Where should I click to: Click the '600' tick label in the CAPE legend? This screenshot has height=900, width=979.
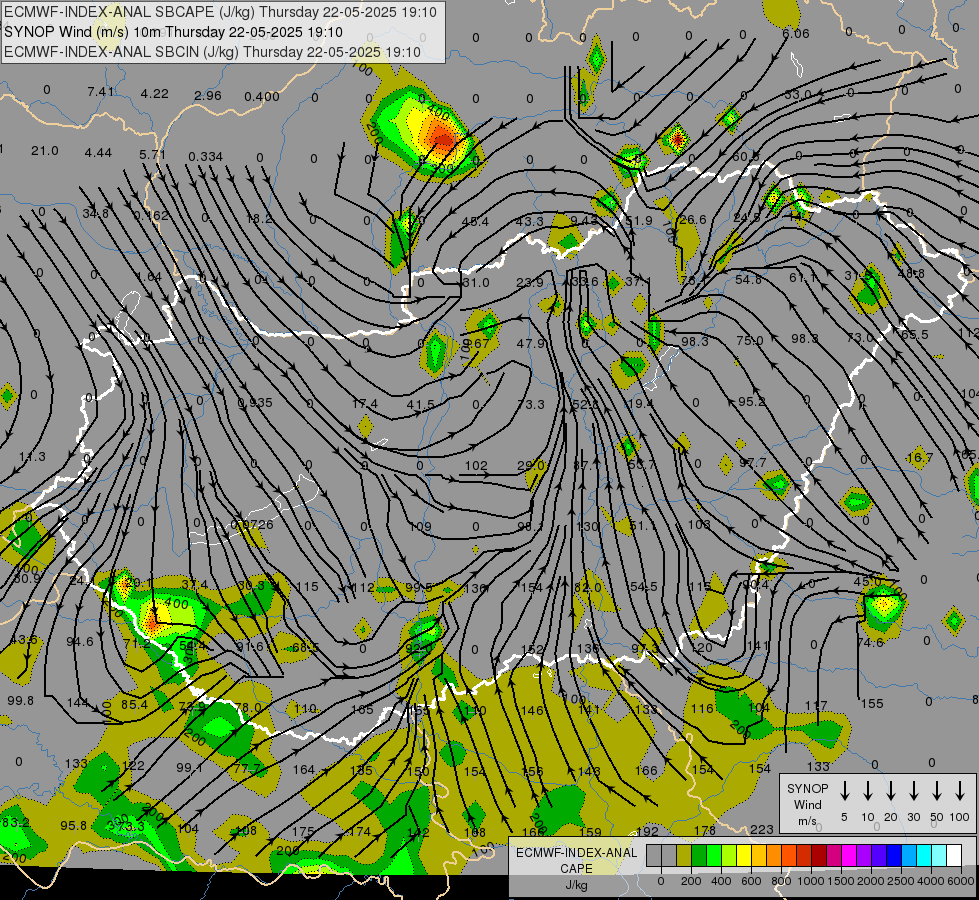coord(751,881)
